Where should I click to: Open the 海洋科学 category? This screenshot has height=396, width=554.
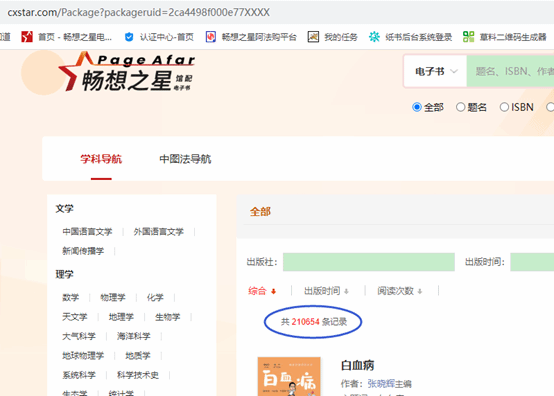point(134,336)
